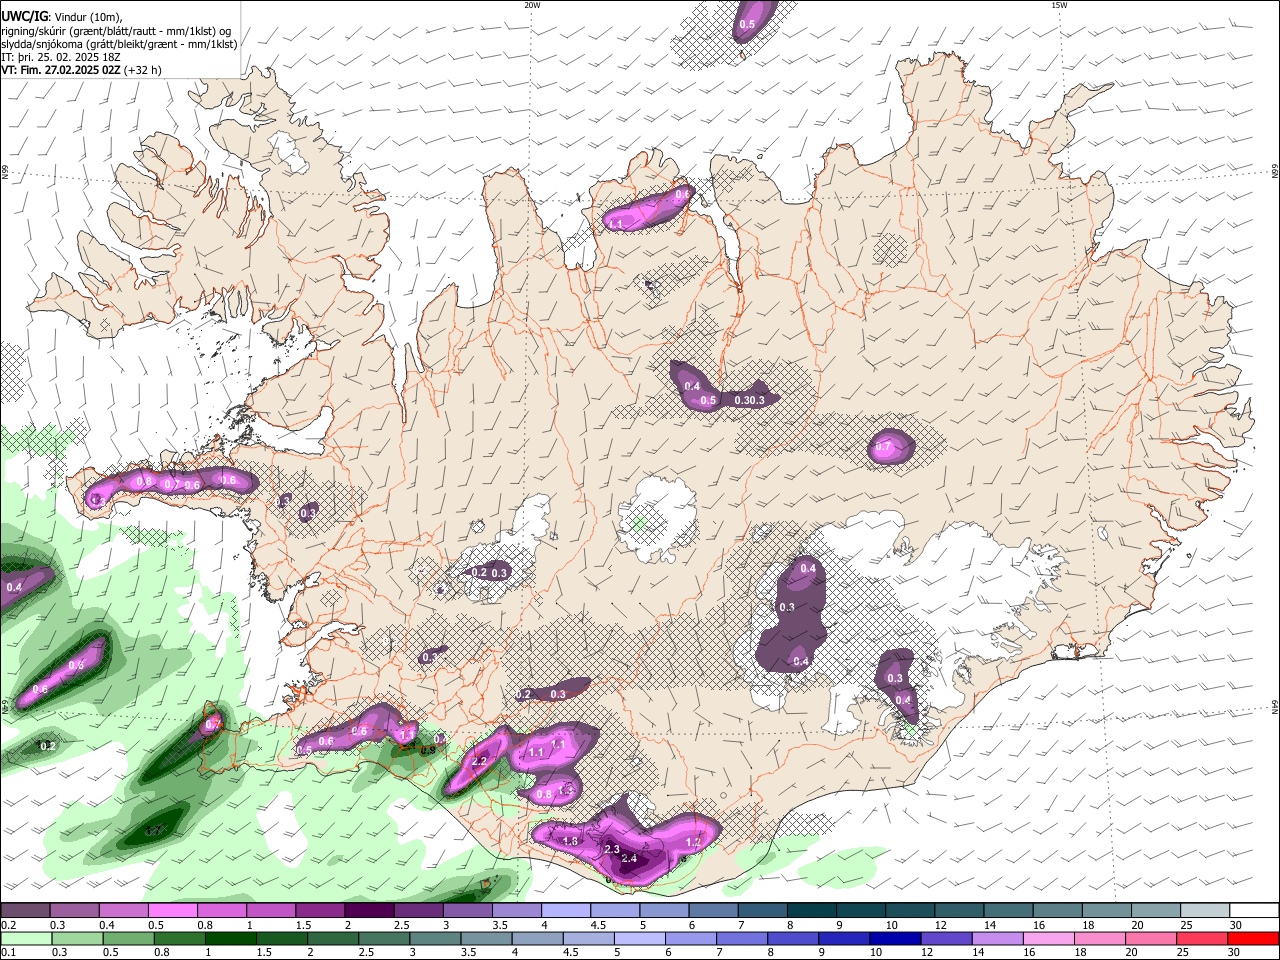Click the 1.7 value in the green offshore rain band

[154, 831]
